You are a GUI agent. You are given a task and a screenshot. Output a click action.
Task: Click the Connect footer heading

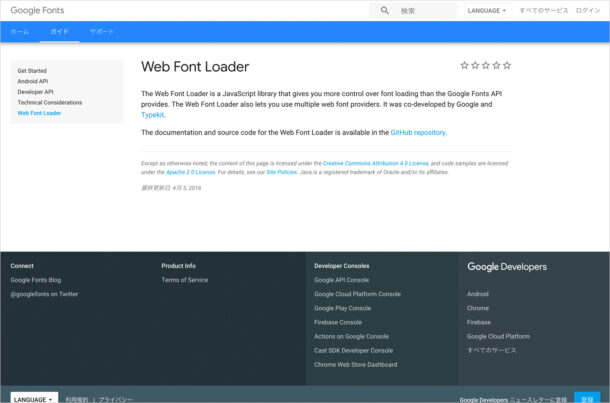(22, 266)
